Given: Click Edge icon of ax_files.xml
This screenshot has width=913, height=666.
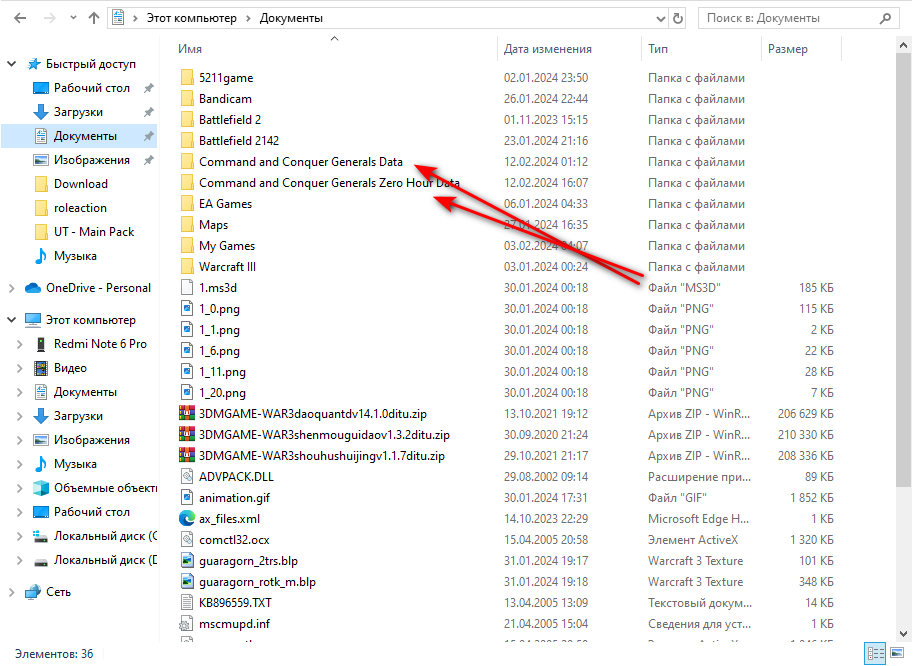Looking at the screenshot, I should (187, 518).
